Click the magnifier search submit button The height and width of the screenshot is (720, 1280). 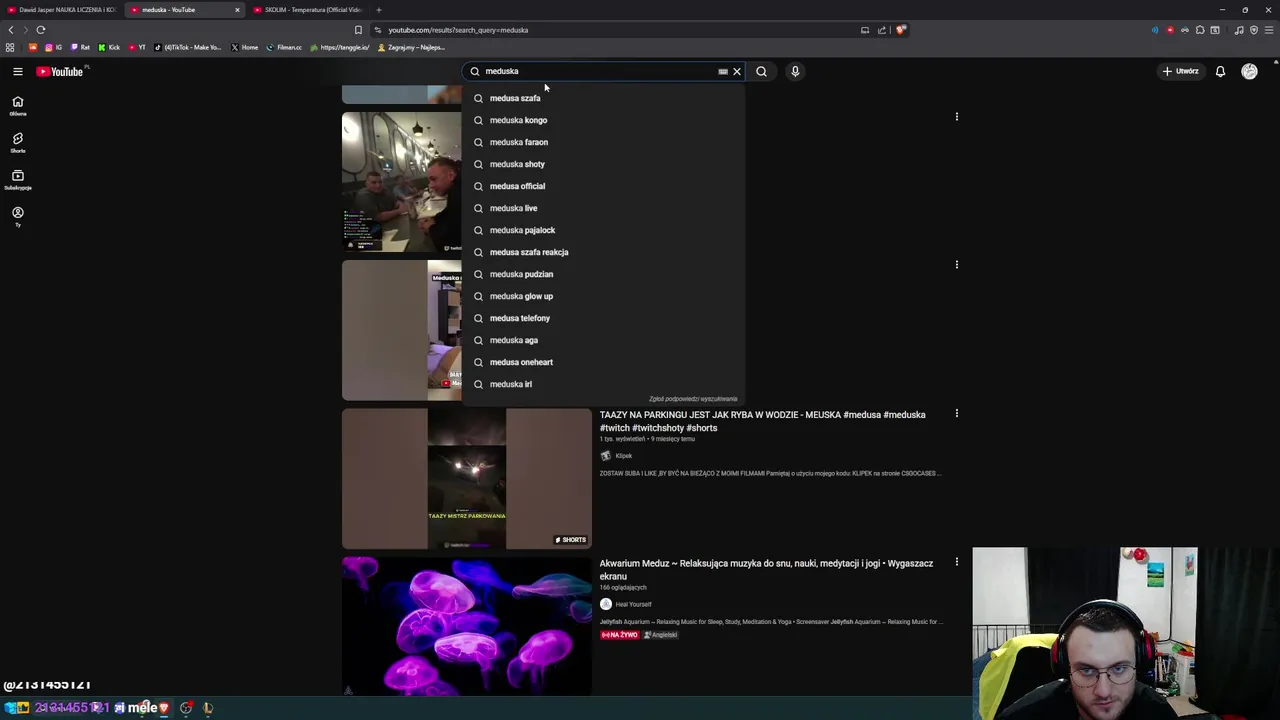pos(762,71)
